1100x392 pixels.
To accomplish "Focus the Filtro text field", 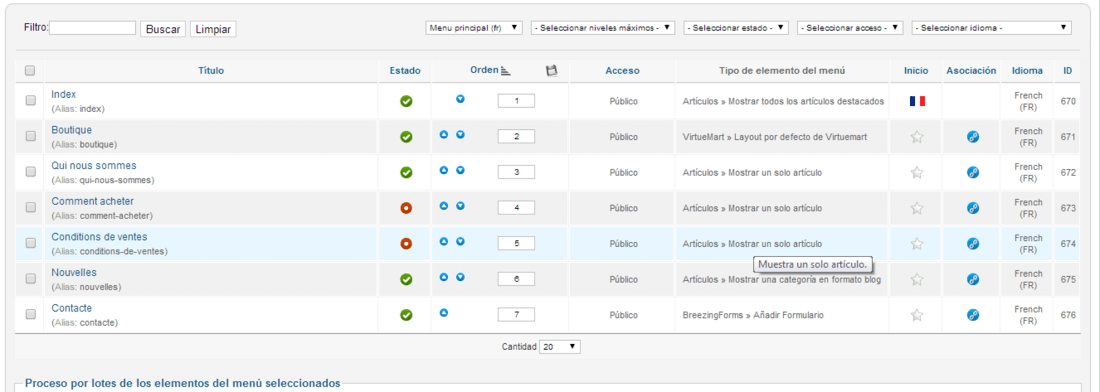I will tap(92, 28).
